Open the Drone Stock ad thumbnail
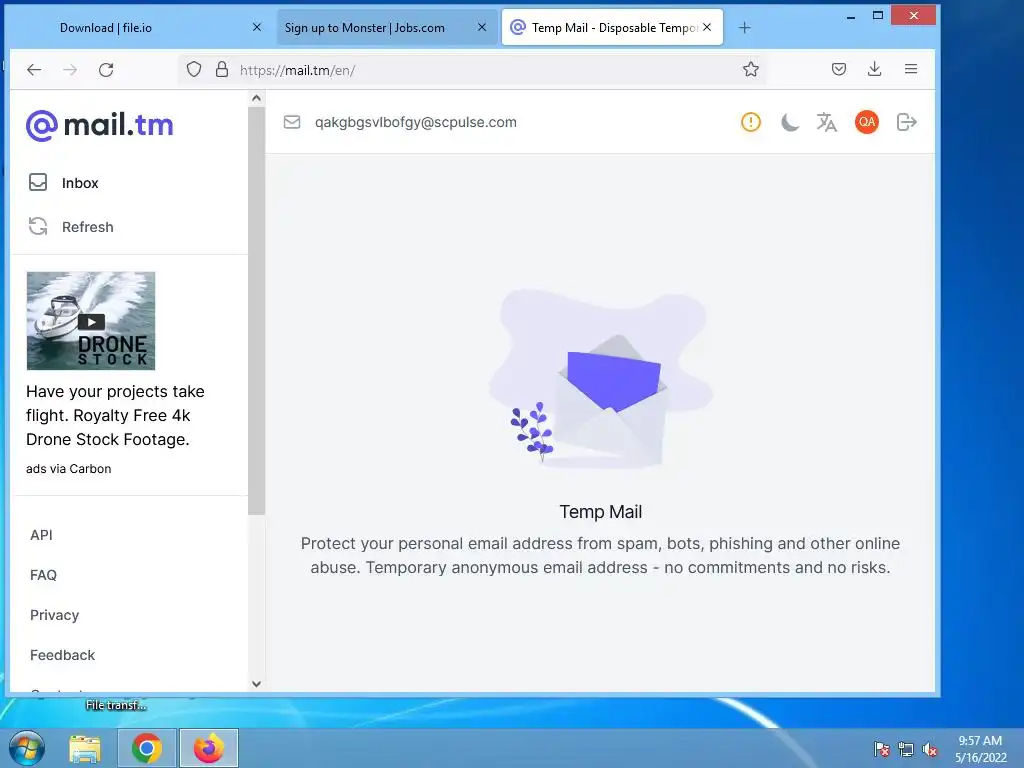This screenshot has height=768, width=1024. 91,321
